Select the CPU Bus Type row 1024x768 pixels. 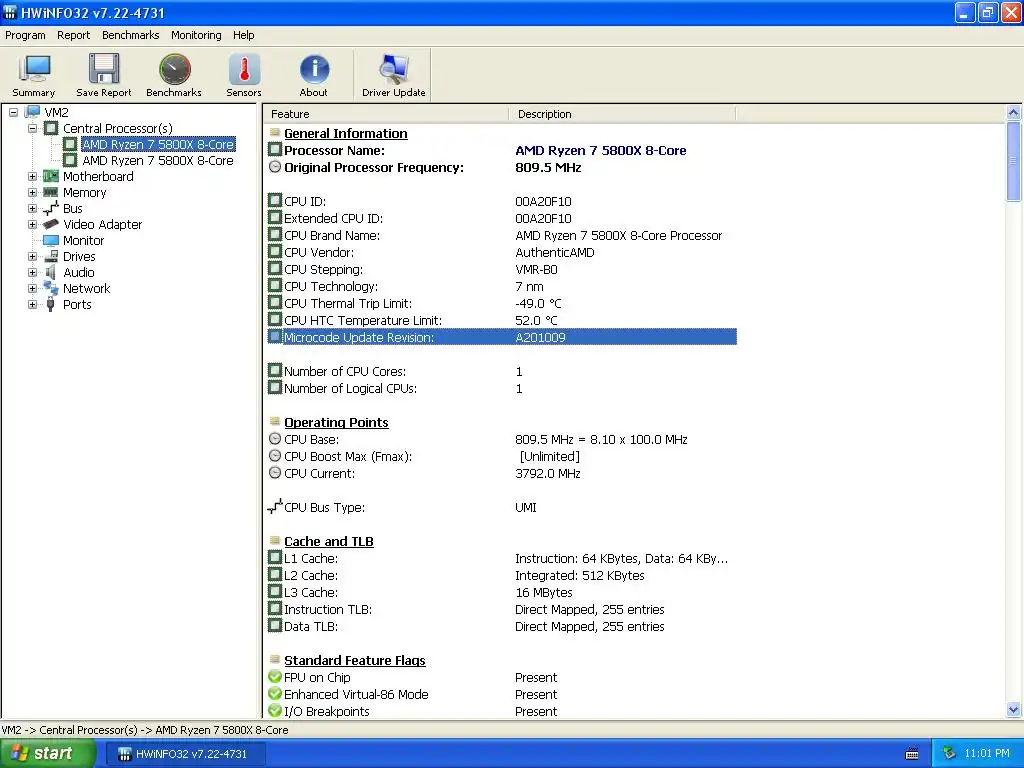tap(502, 507)
